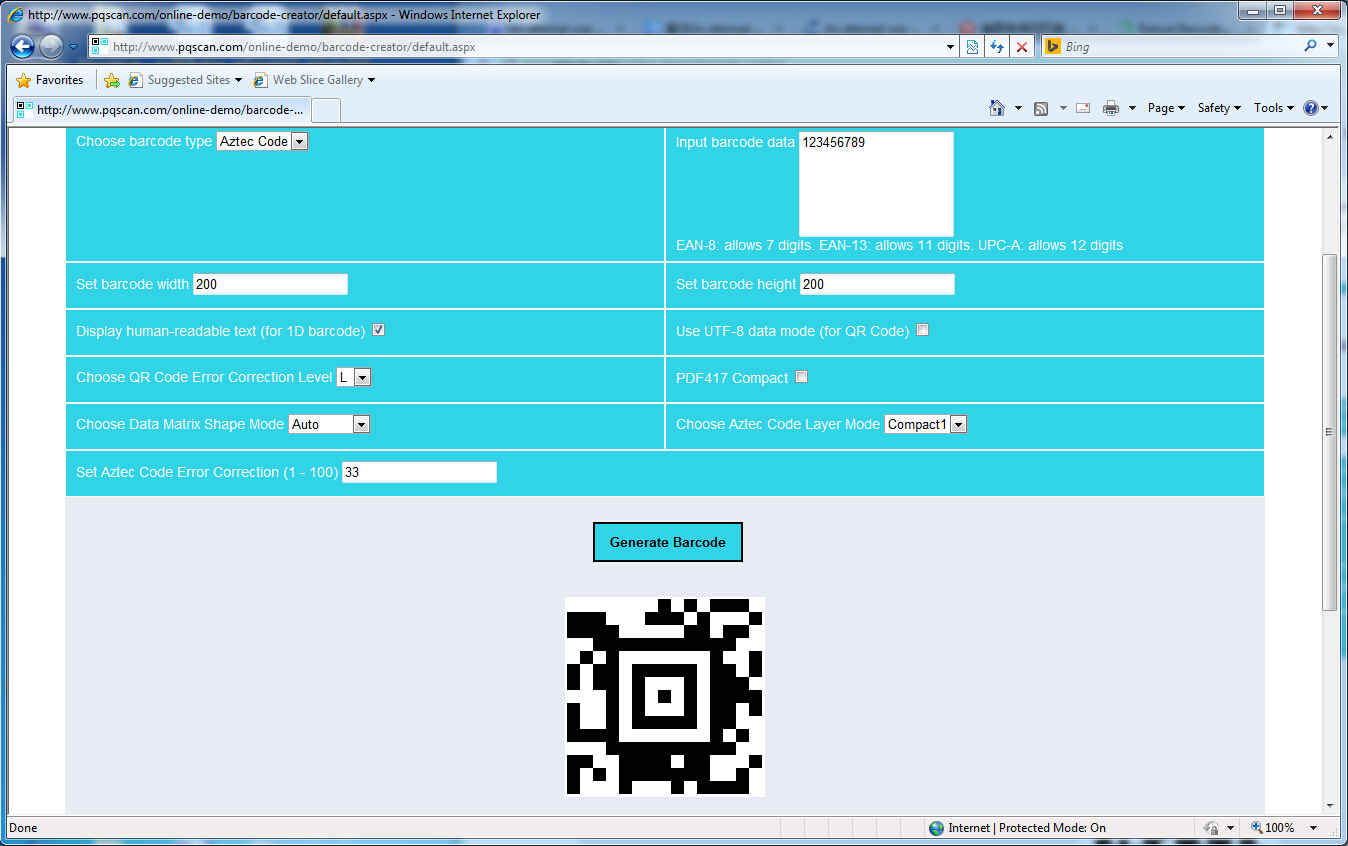Go to Home page icon
The height and width of the screenshot is (846, 1348).
996,108
